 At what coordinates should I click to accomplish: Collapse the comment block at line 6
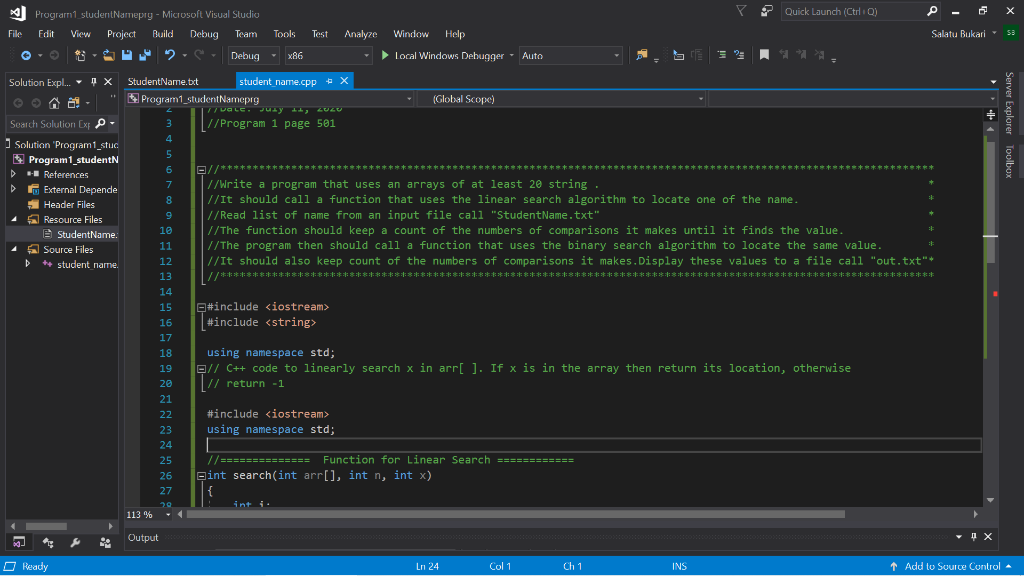point(200,169)
